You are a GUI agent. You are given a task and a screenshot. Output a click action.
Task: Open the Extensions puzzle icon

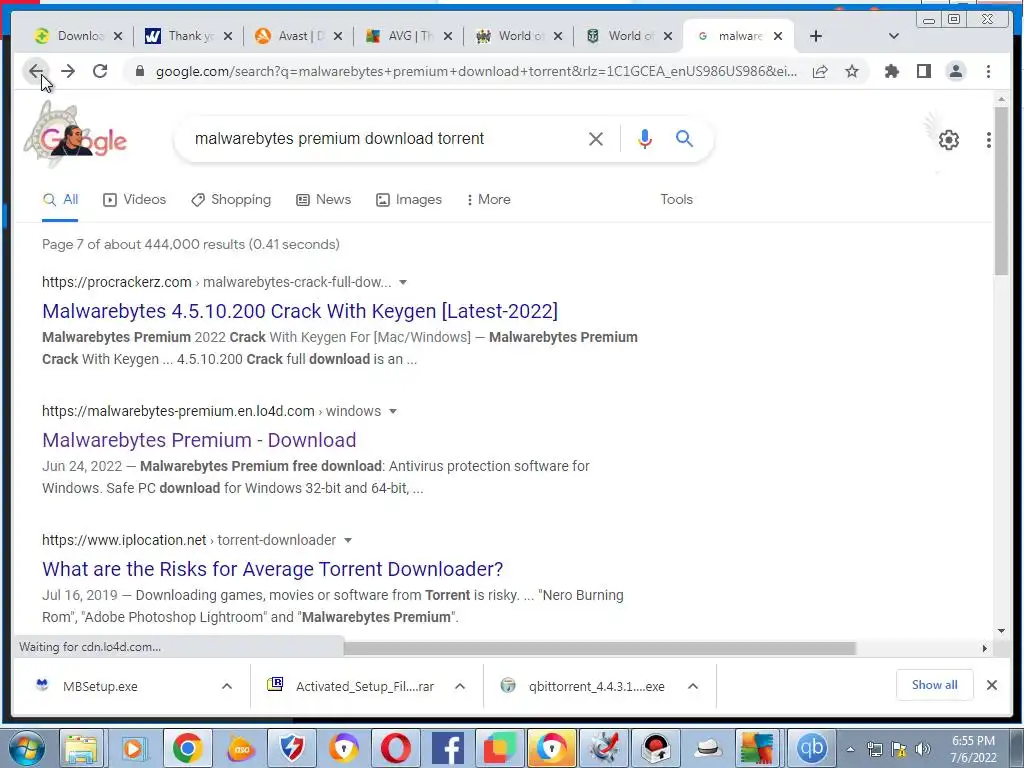[x=891, y=71]
